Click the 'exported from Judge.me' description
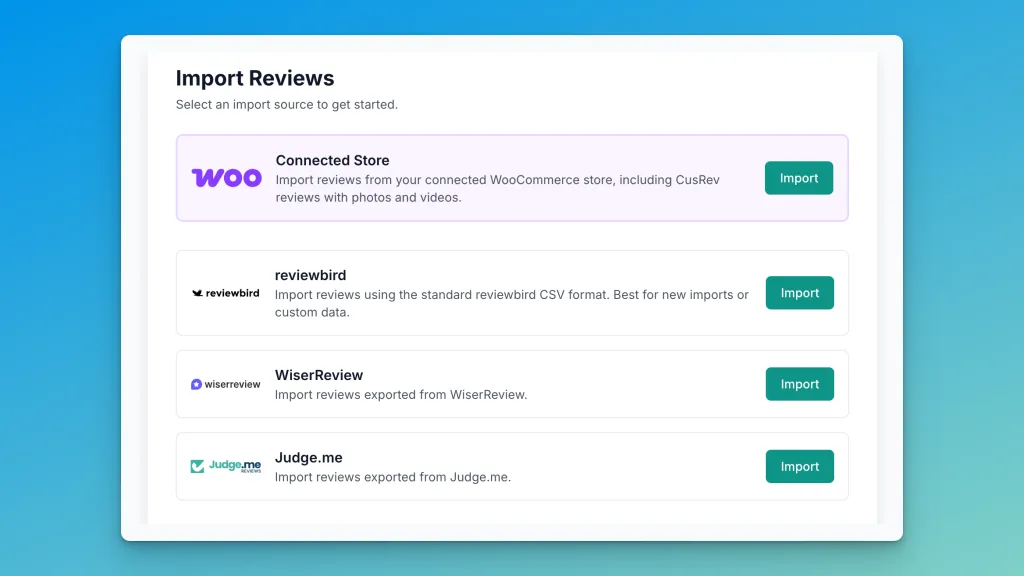 (393, 477)
